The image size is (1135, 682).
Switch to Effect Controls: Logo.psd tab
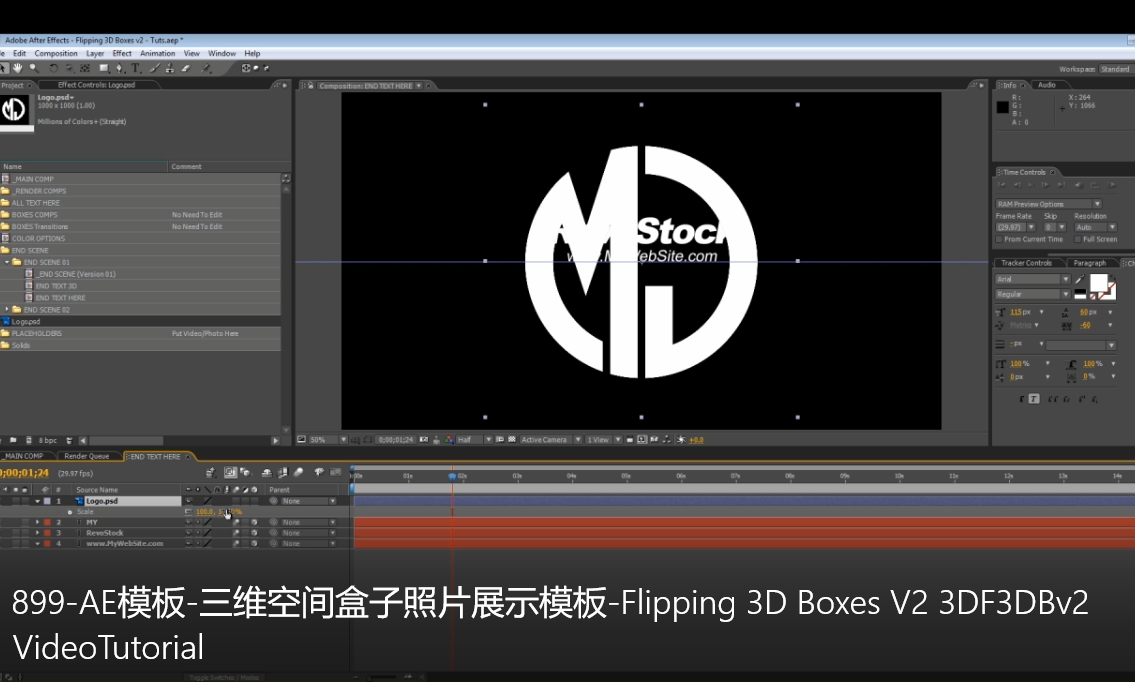tap(96, 85)
